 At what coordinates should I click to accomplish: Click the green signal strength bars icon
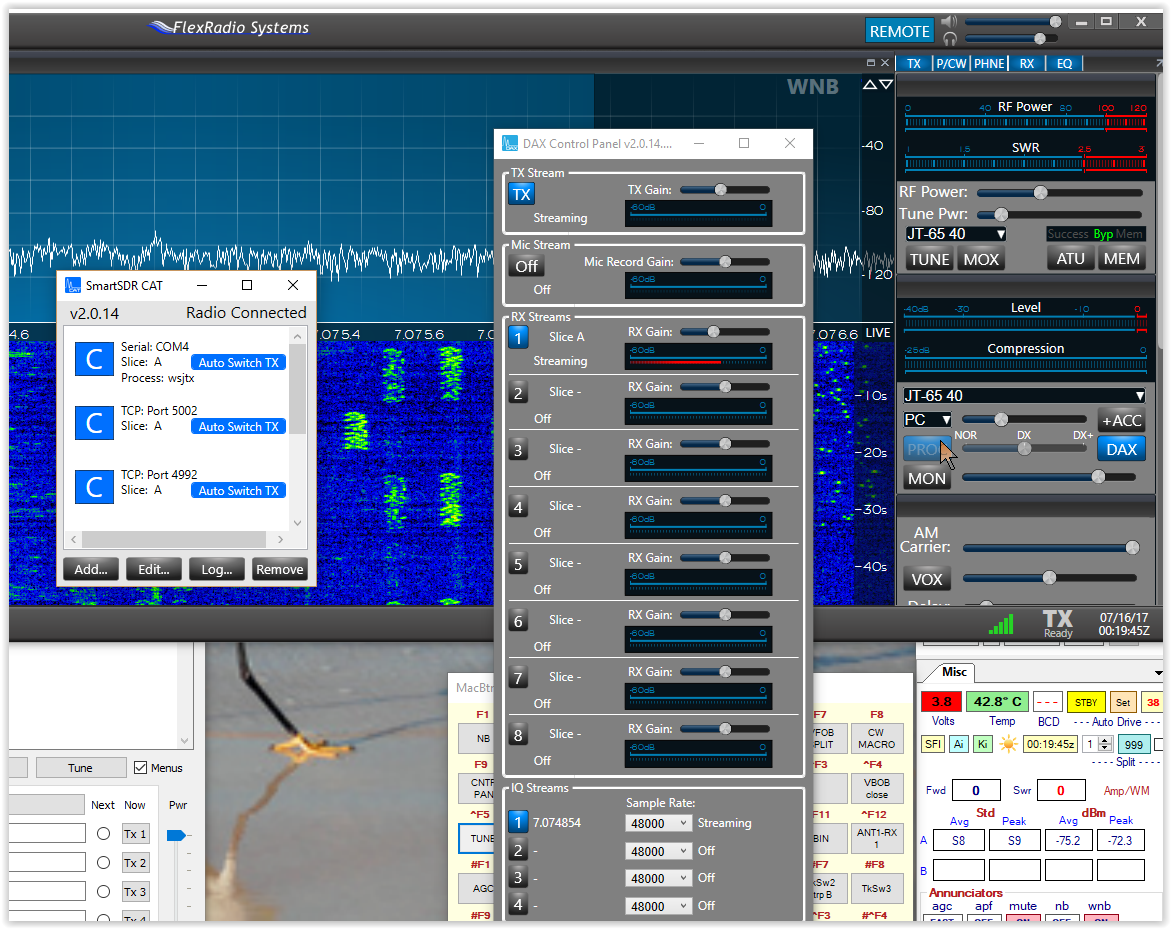1001,623
